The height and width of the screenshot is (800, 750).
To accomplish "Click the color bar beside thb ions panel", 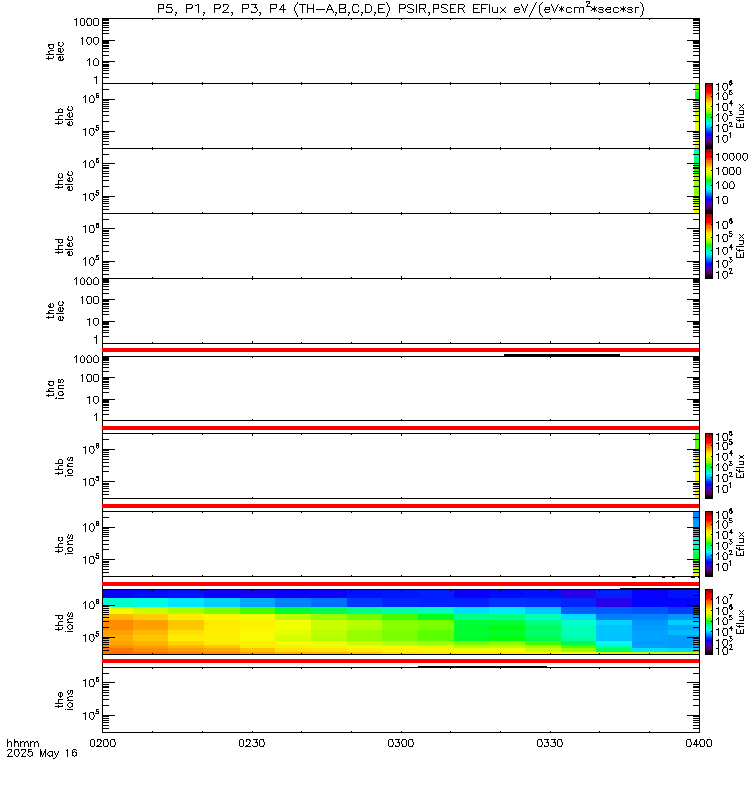I will (709, 466).
